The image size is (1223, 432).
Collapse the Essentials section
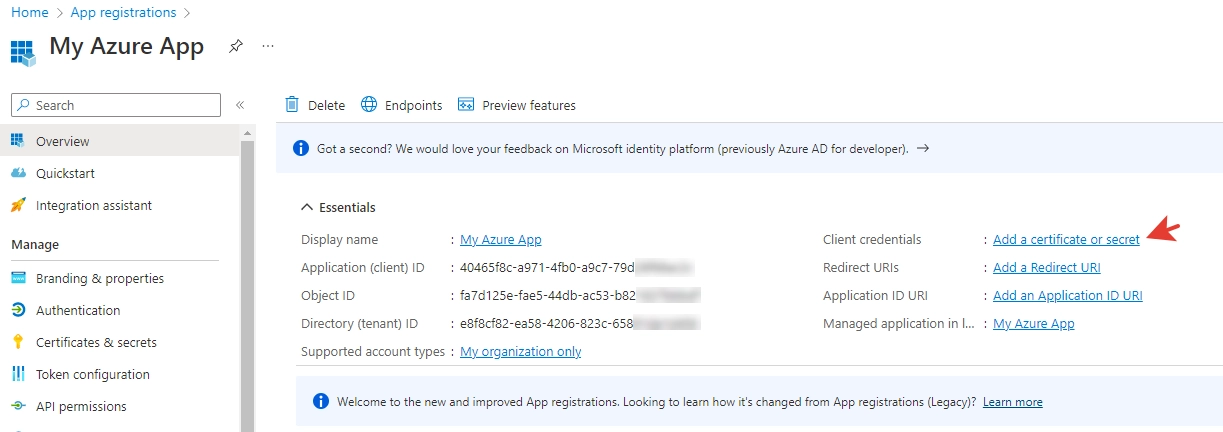(x=339, y=207)
